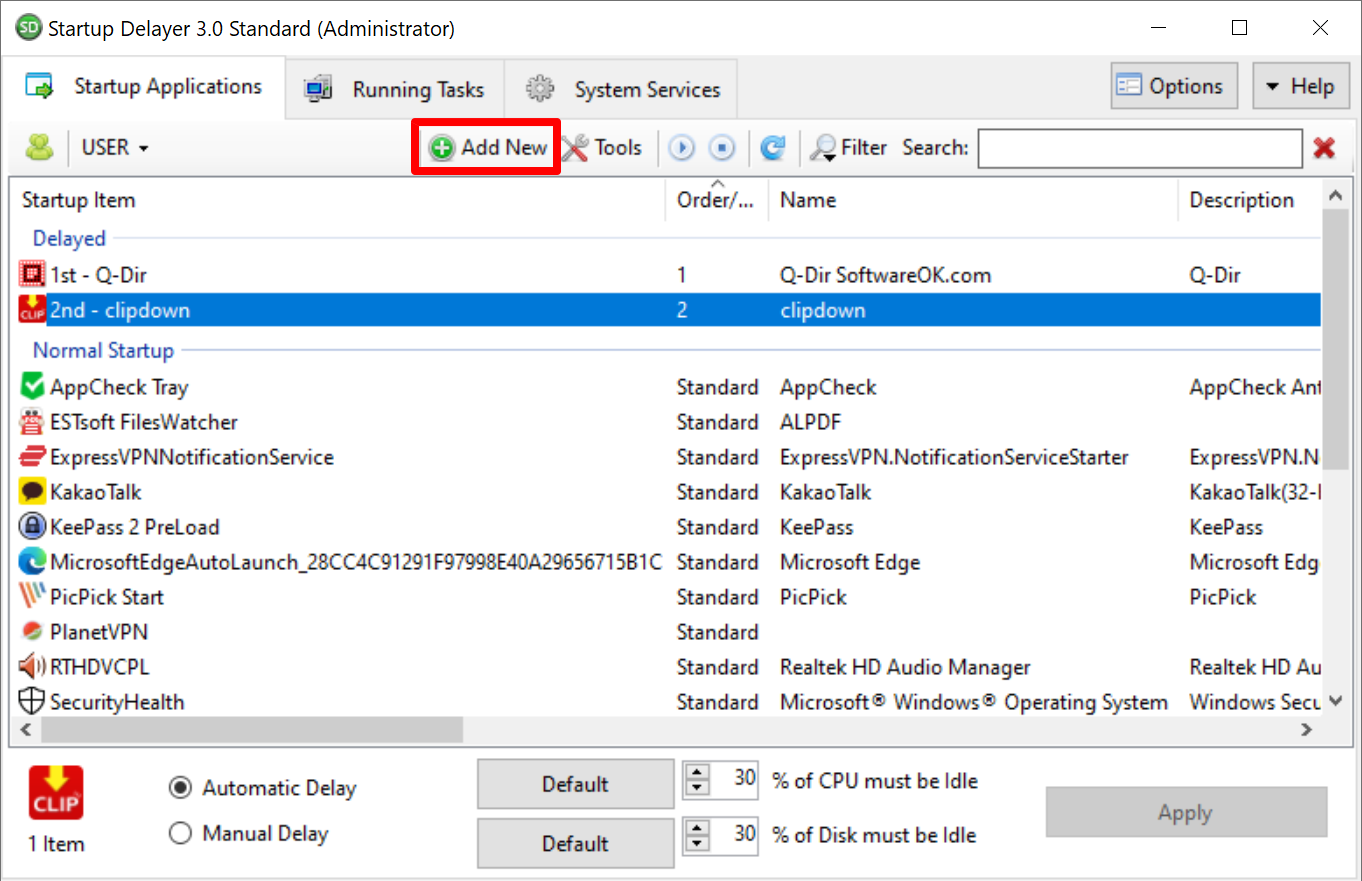
Task: Click the ESTsoft FilesWatcher icon
Action: [32, 421]
